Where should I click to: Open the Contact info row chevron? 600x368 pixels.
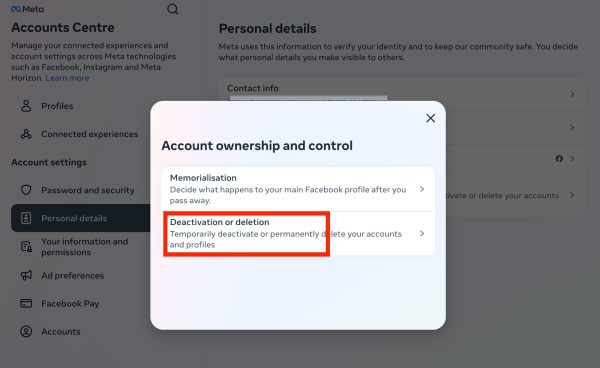(572, 94)
